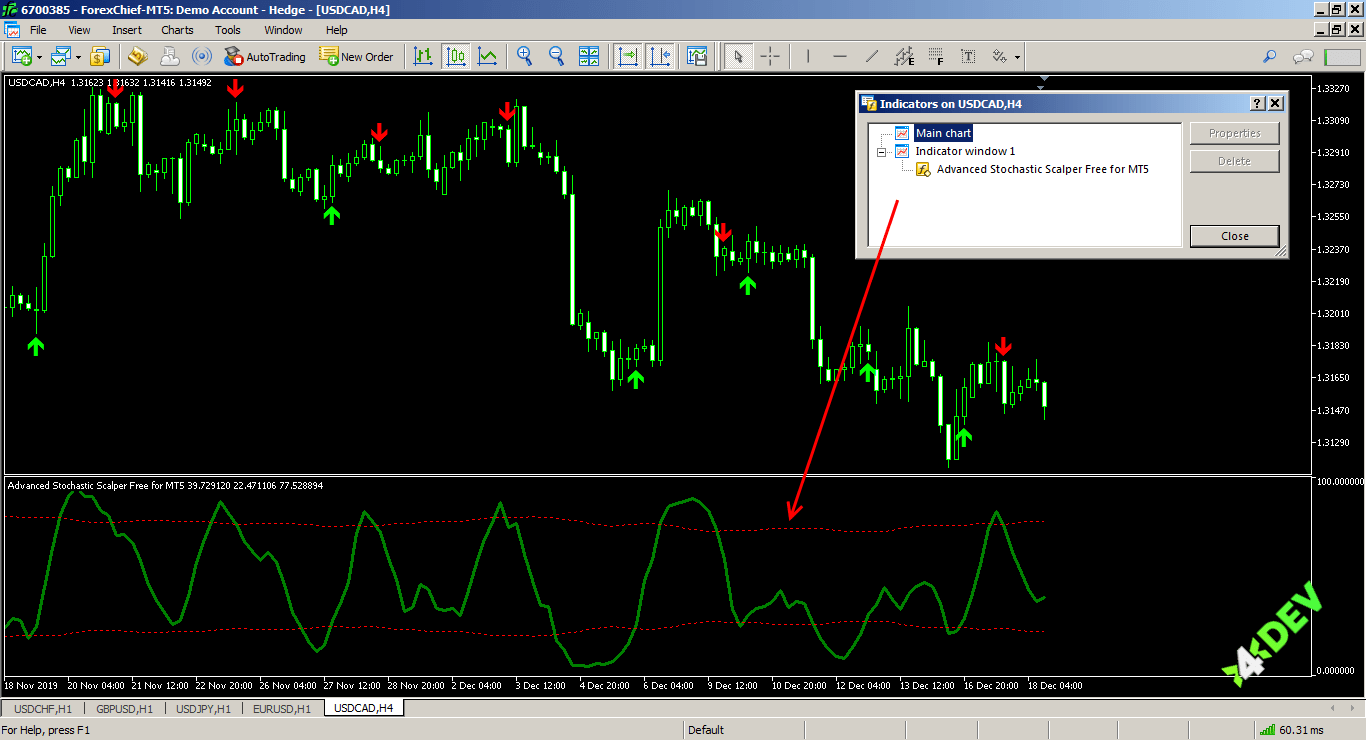Select the crosshair tool

pyautogui.click(x=770, y=56)
